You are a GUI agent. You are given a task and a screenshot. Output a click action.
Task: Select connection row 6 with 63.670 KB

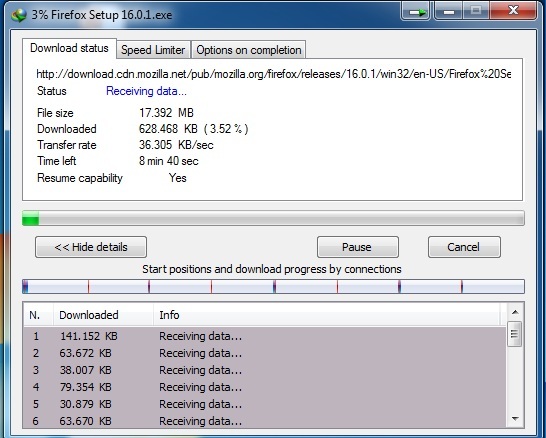(x=265, y=421)
